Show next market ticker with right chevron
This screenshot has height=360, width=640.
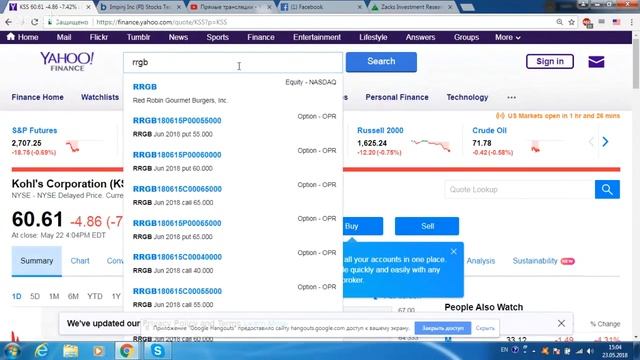pyautogui.click(x=605, y=142)
